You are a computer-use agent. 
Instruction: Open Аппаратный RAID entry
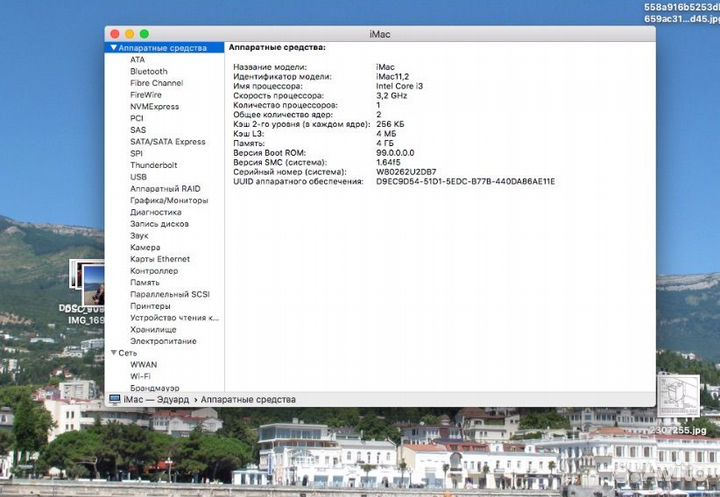pyautogui.click(x=165, y=189)
